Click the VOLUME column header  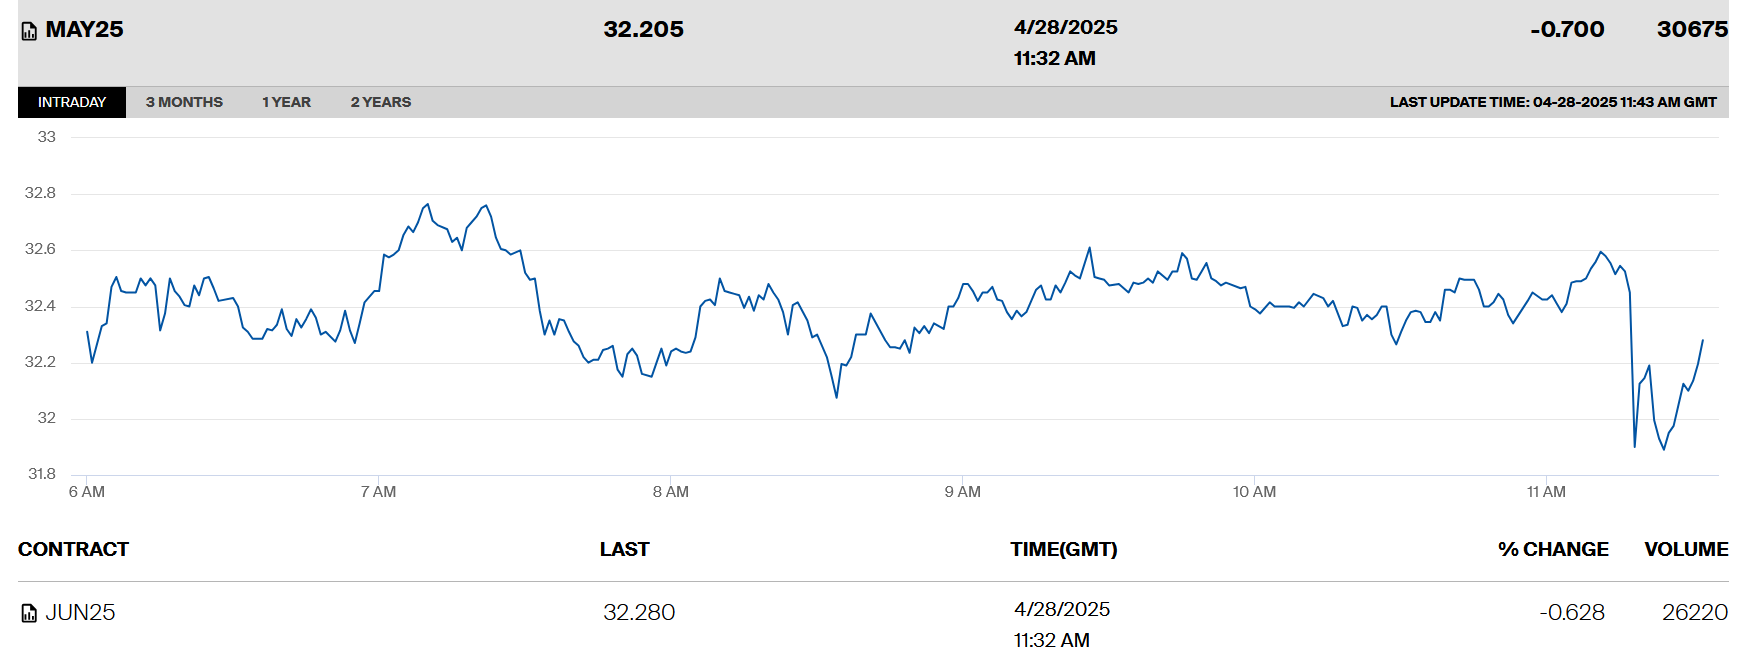(1685, 549)
